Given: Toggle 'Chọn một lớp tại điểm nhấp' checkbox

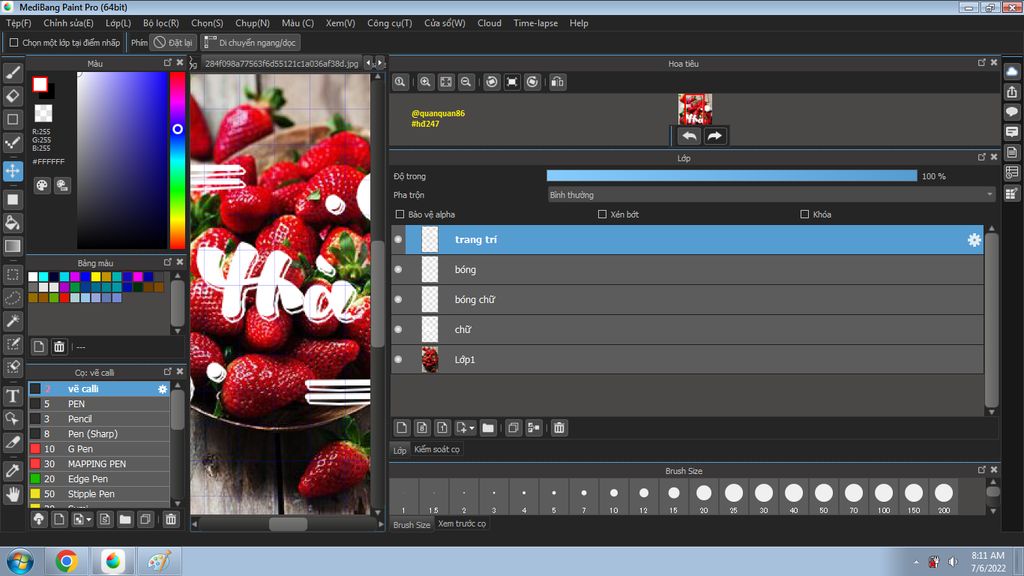Looking at the screenshot, I should (x=14, y=42).
